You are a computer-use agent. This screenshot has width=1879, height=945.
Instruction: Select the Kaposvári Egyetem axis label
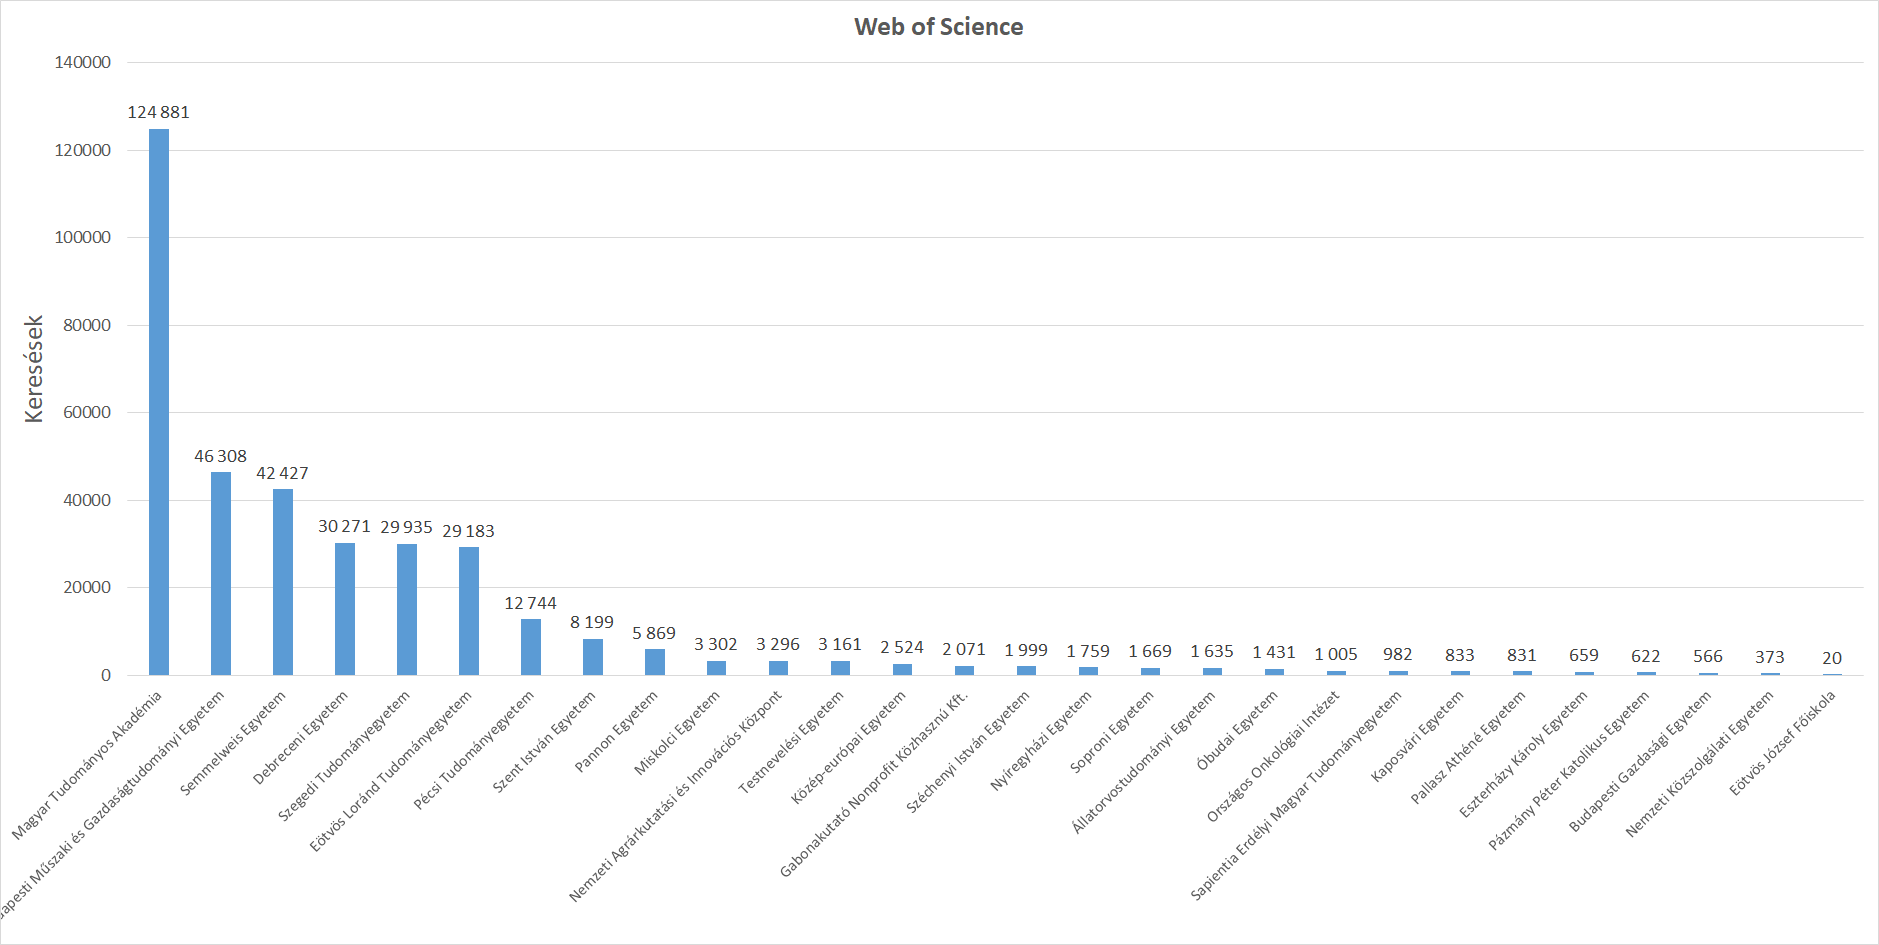(x=1417, y=736)
